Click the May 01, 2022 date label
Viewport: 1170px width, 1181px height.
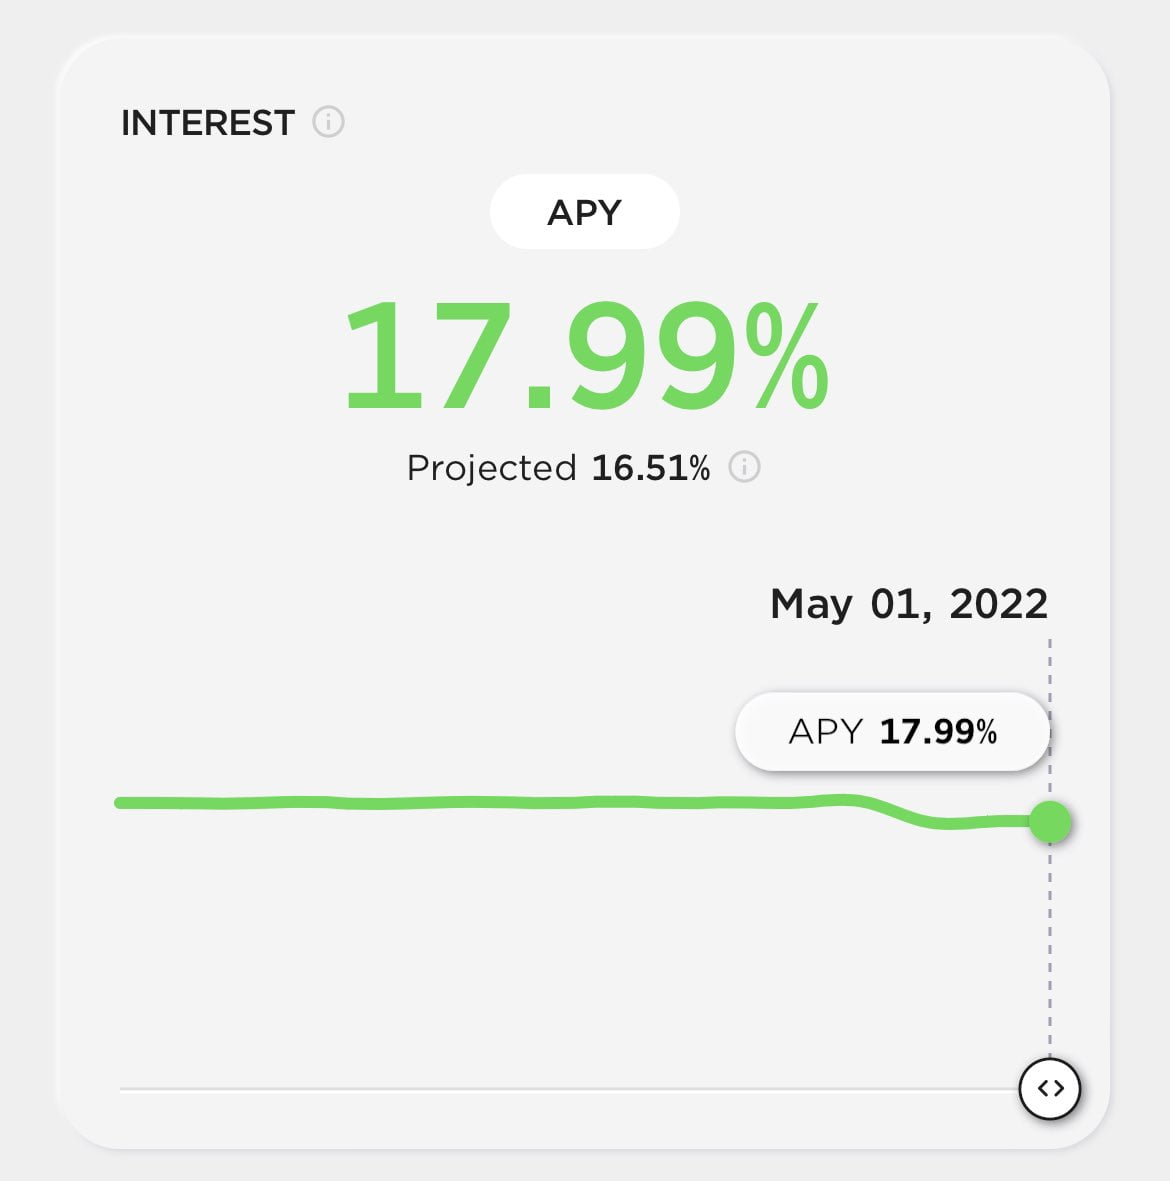(x=909, y=604)
